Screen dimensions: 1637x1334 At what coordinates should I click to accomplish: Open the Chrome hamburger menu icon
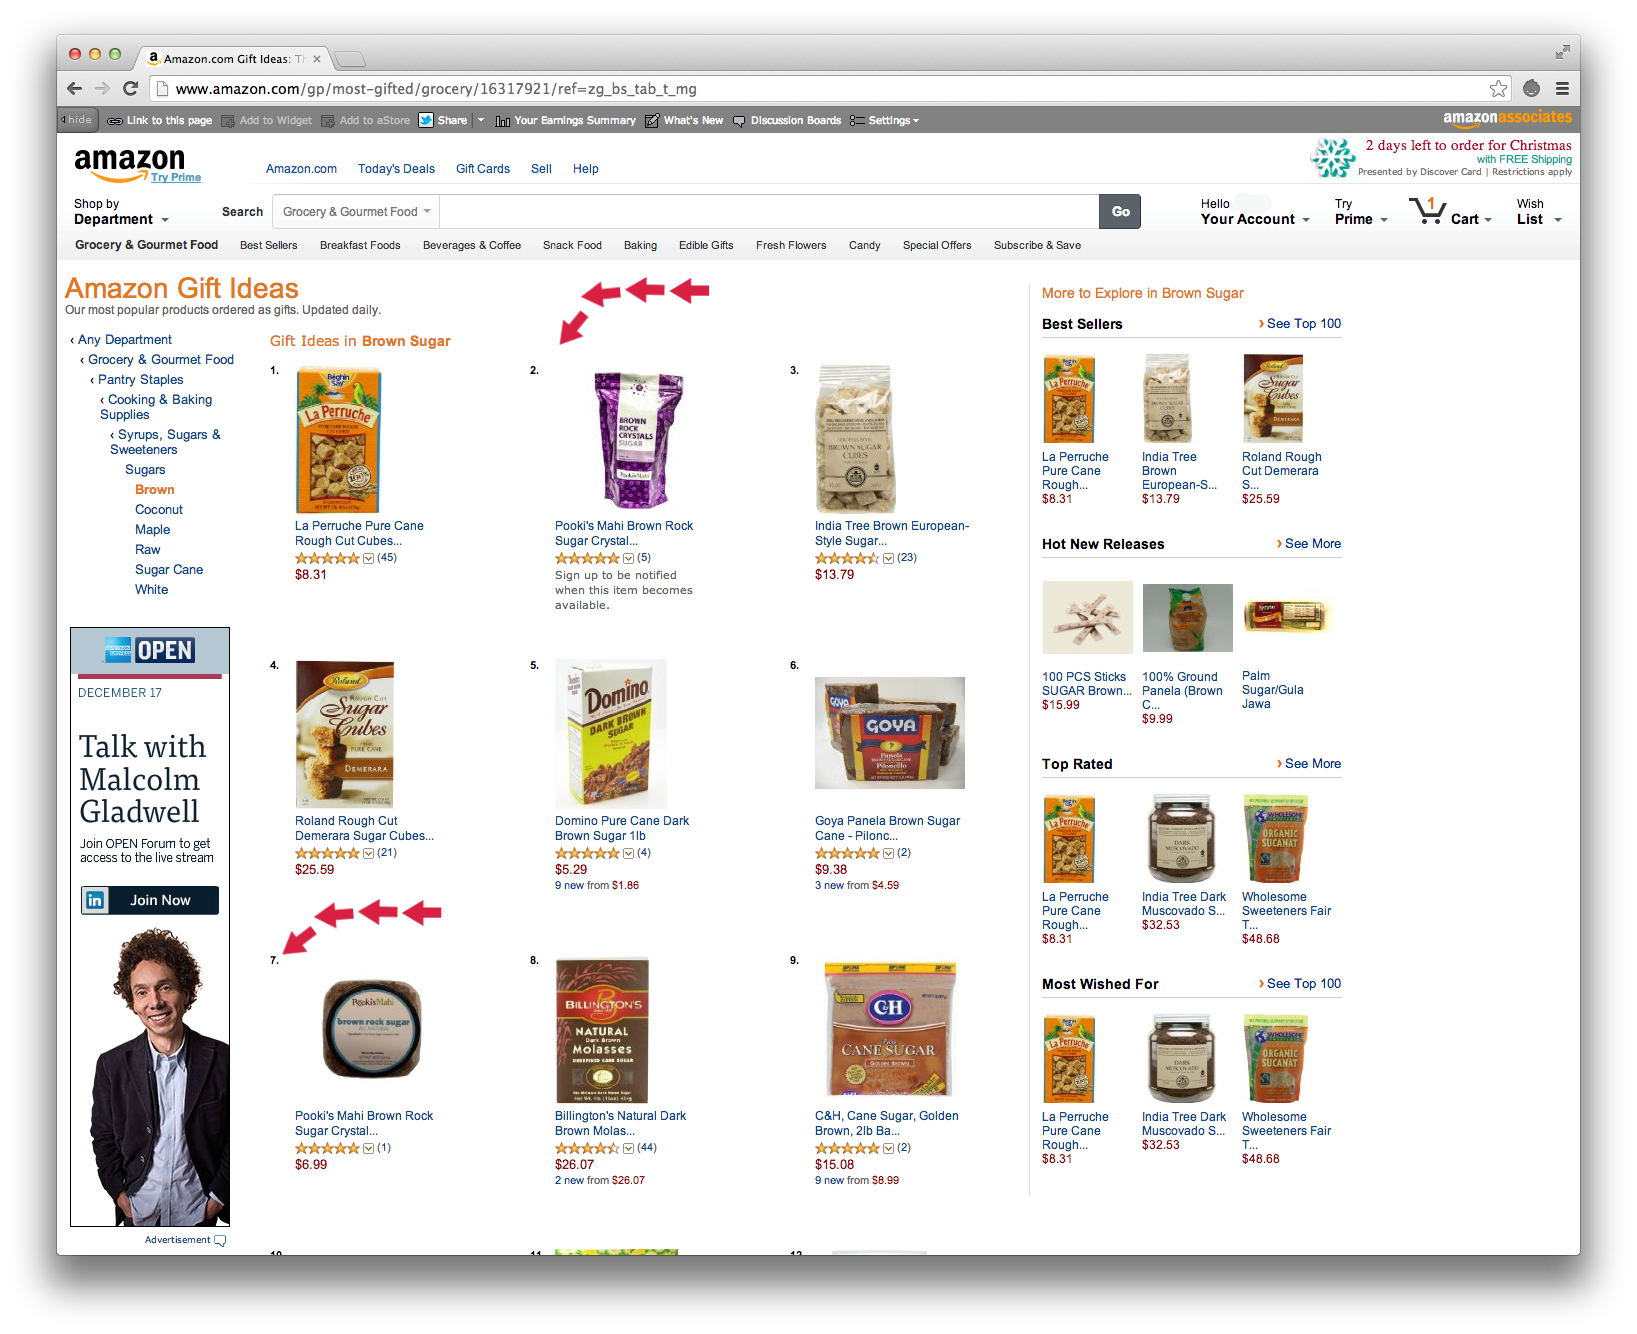point(1561,88)
